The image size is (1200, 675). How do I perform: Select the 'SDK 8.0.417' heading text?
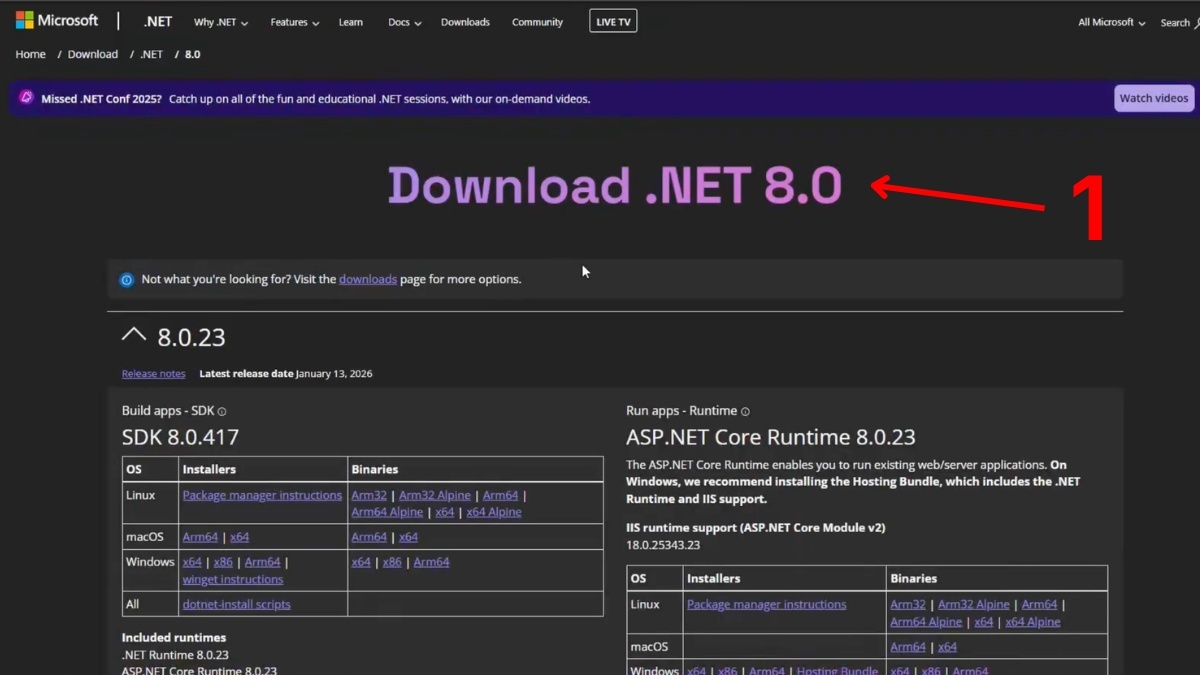(181, 437)
